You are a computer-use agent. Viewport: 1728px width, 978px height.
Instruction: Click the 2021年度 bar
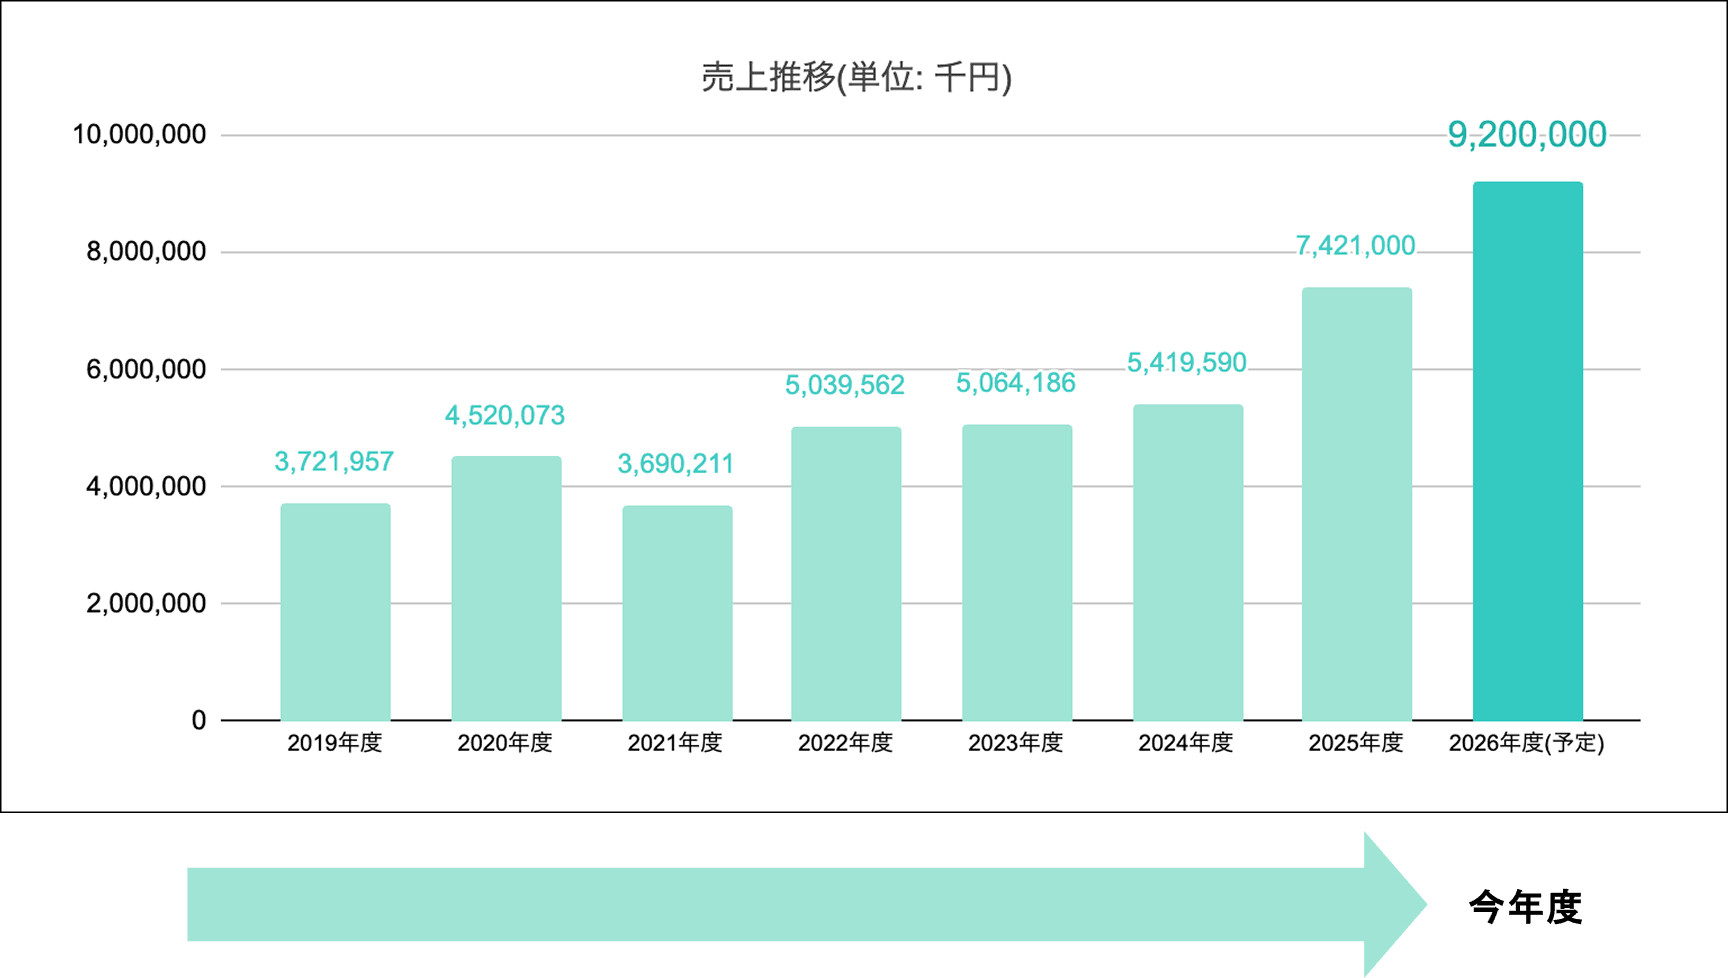coord(677,612)
